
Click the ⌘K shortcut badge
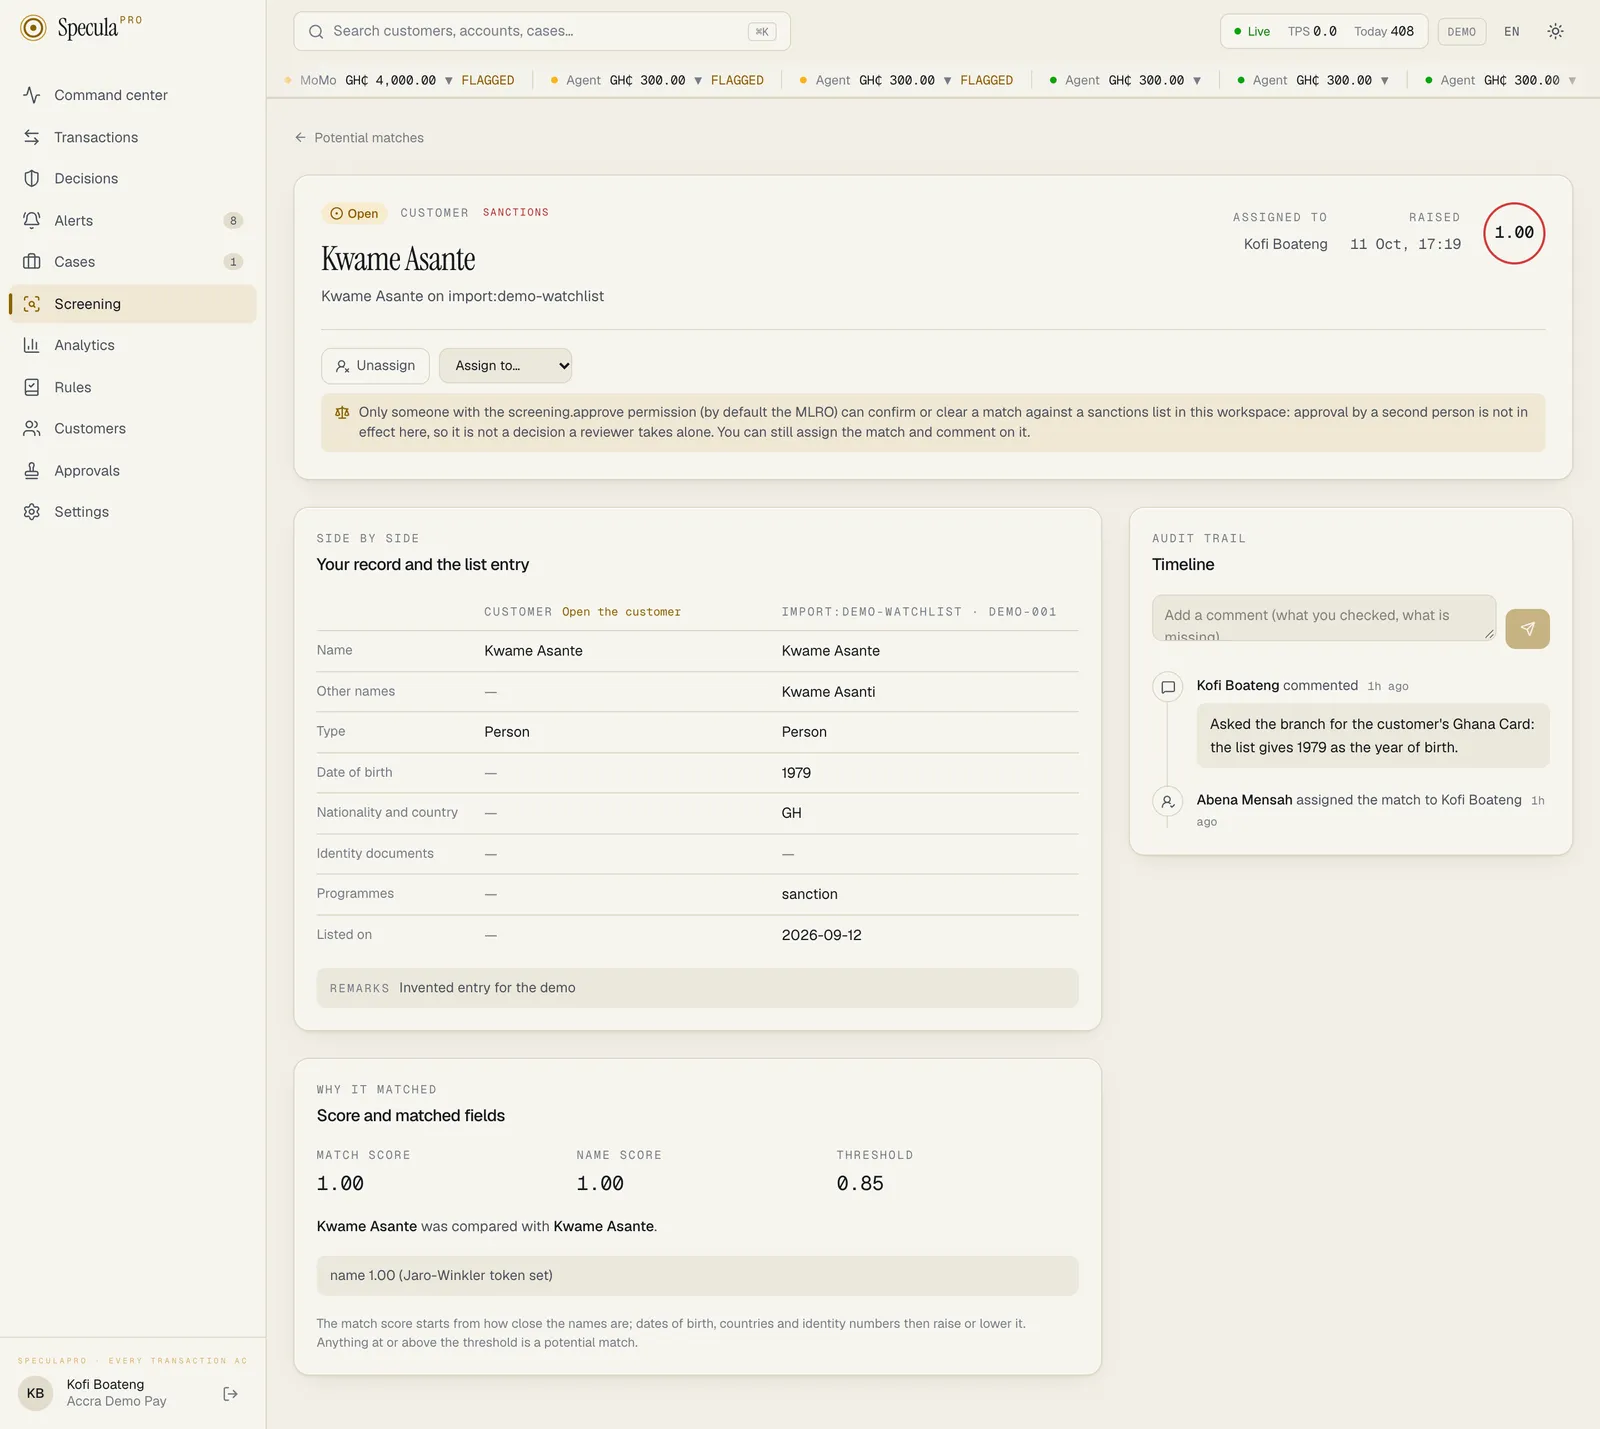(762, 31)
